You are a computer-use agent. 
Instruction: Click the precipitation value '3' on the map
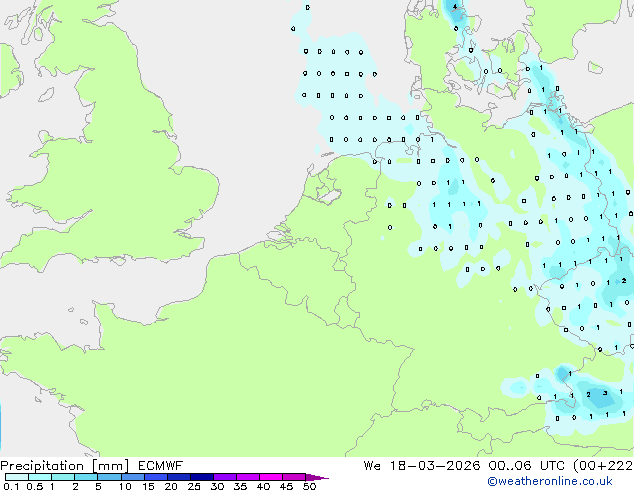[605, 393]
